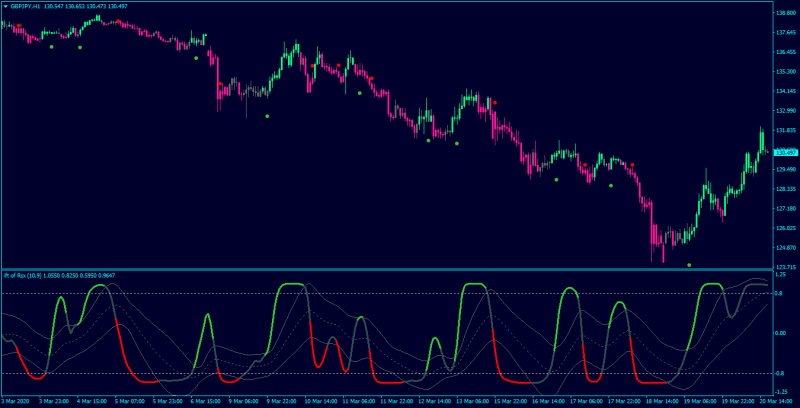Click the 11 Mar 06:00 time label
The width and height of the screenshot is (800, 408).
tap(358, 402)
